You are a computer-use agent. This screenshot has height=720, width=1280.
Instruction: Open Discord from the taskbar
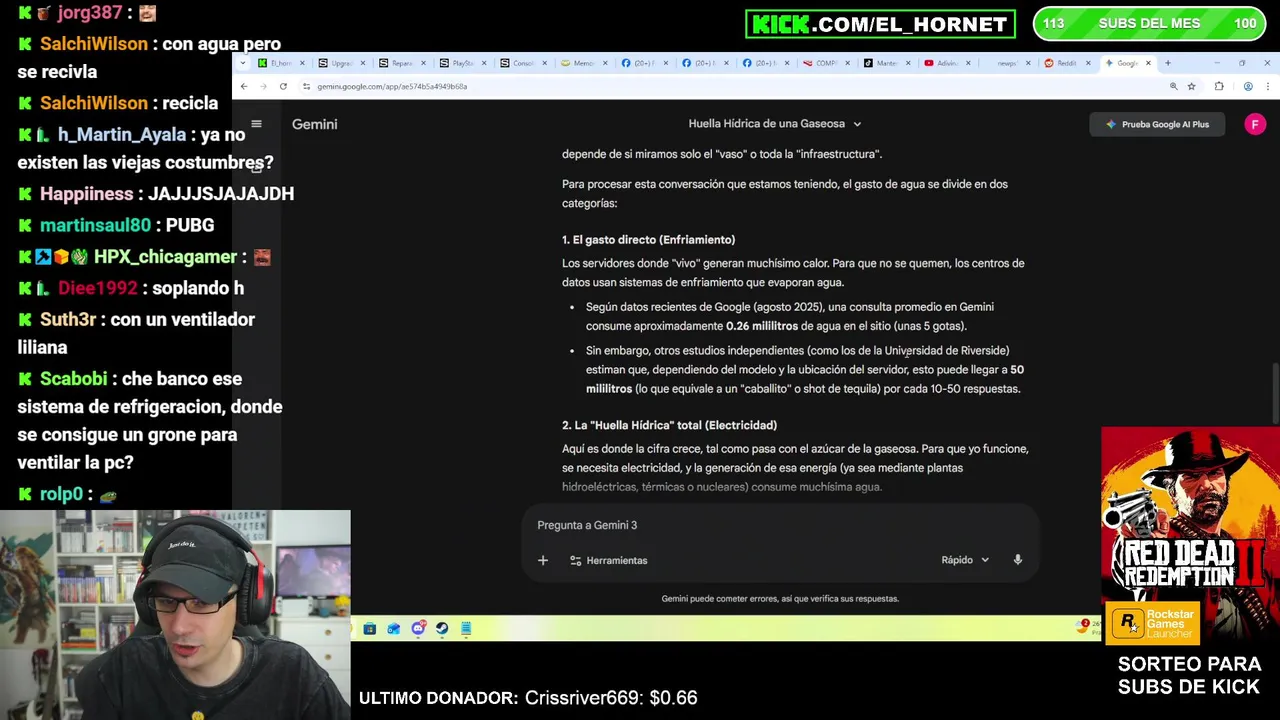coord(418,628)
